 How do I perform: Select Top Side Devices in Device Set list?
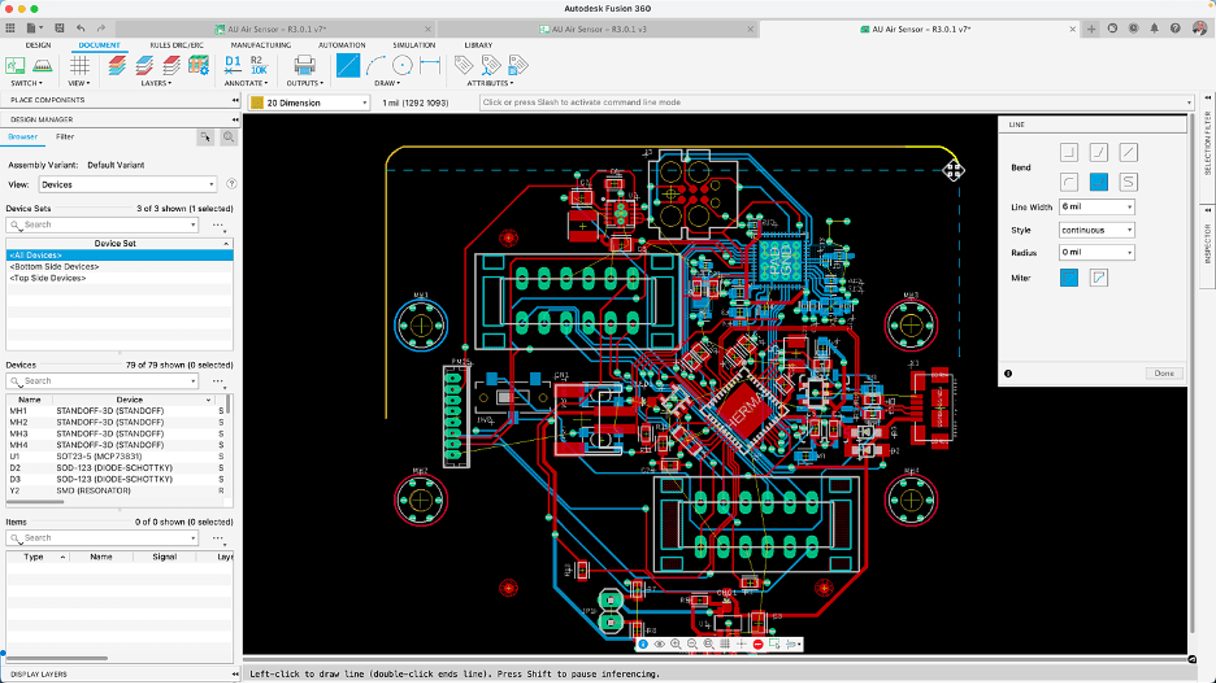(48, 278)
